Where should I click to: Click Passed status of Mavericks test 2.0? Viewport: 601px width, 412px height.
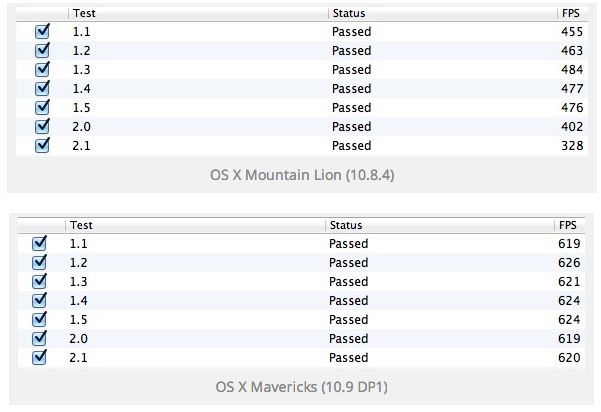(350, 338)
